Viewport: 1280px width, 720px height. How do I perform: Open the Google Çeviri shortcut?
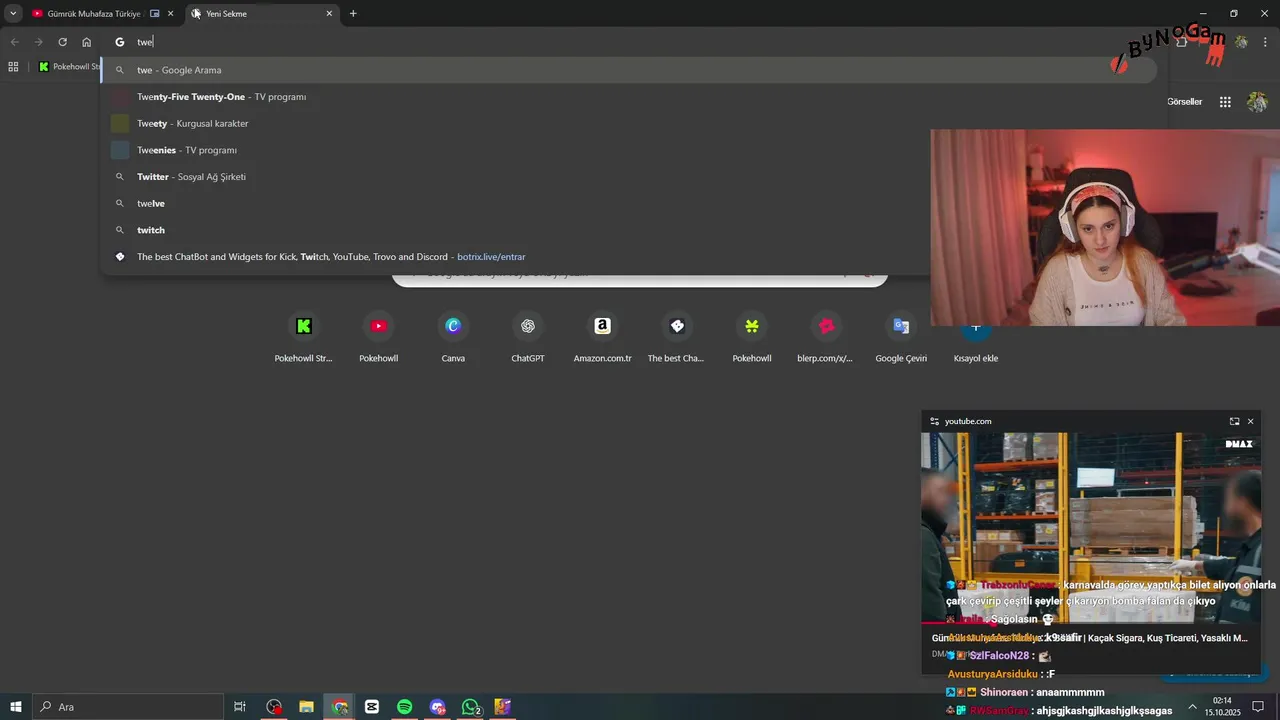(x=901, y=338)
